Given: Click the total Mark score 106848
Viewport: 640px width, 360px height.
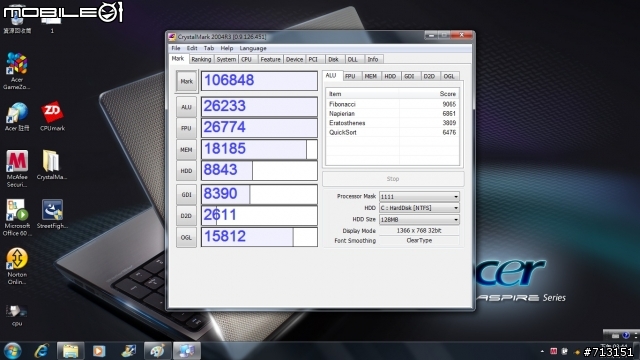Looking at the screenshot, I should click(x=259, y=80).
